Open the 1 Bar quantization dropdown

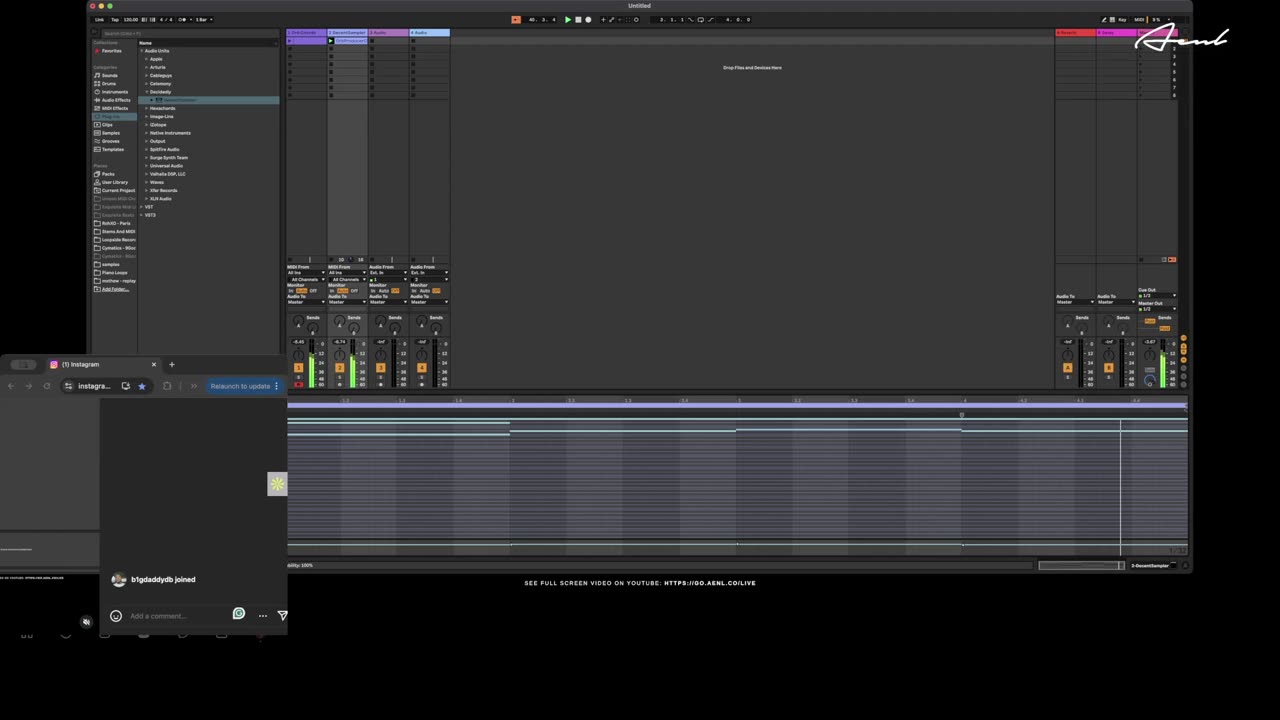pos(202,19)
